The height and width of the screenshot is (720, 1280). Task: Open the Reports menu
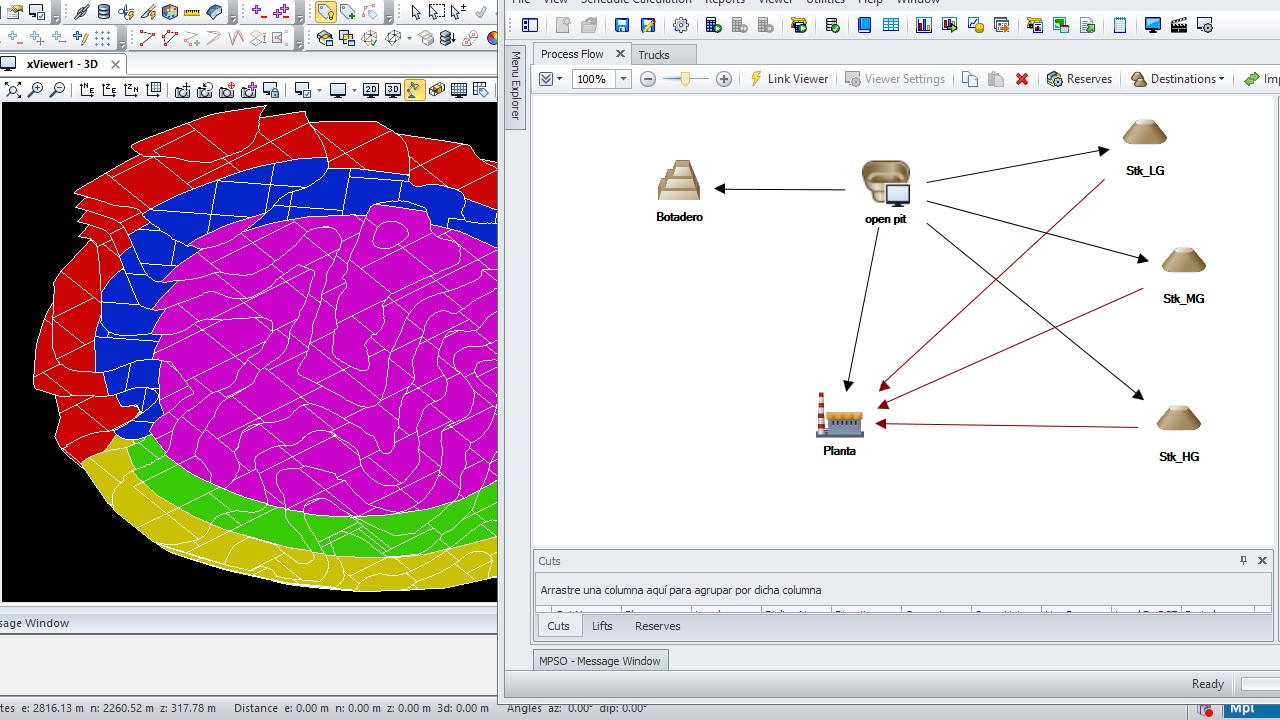coord(725,3)
